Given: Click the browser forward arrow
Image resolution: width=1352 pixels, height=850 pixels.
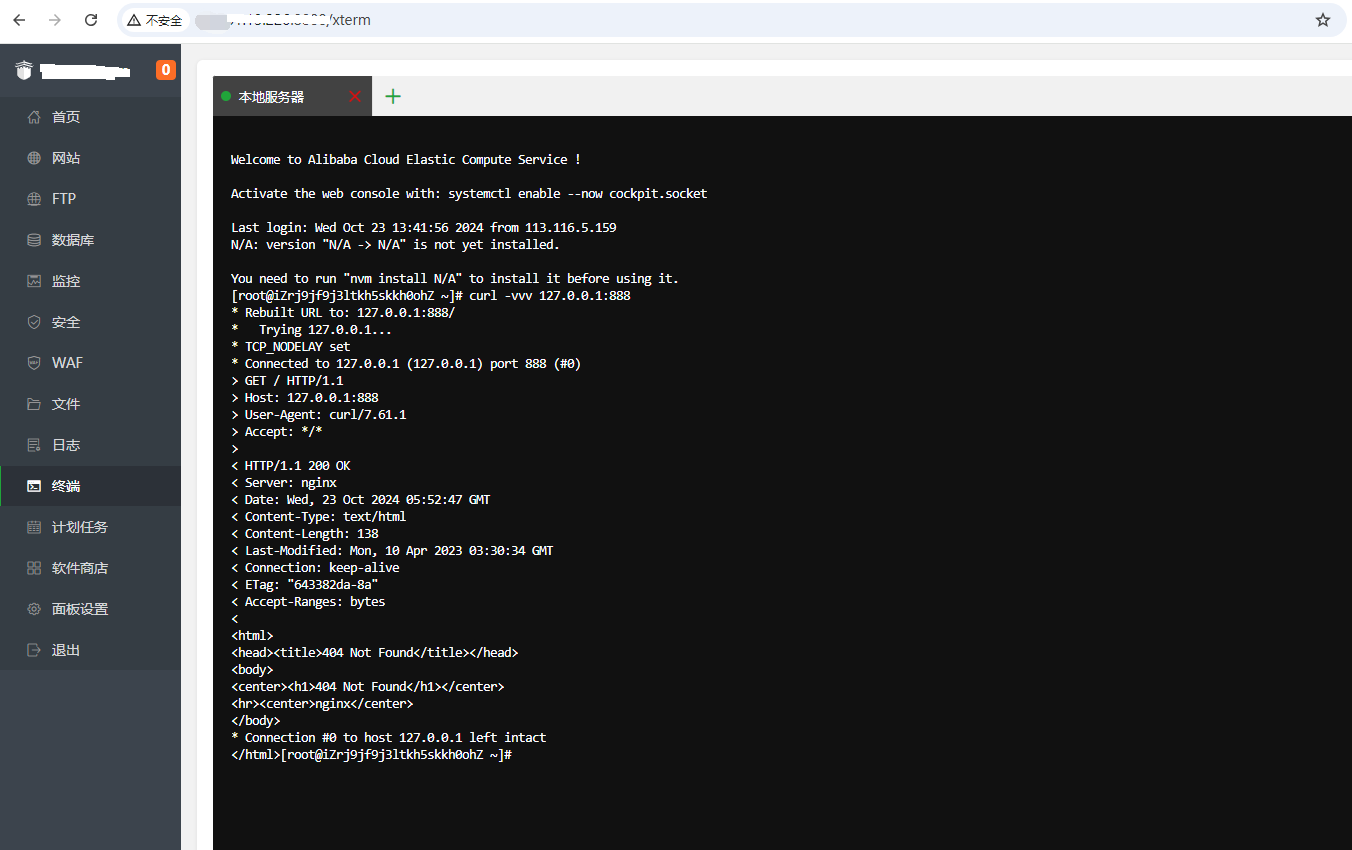Looking at the screenshot, I should click(55, 20).
